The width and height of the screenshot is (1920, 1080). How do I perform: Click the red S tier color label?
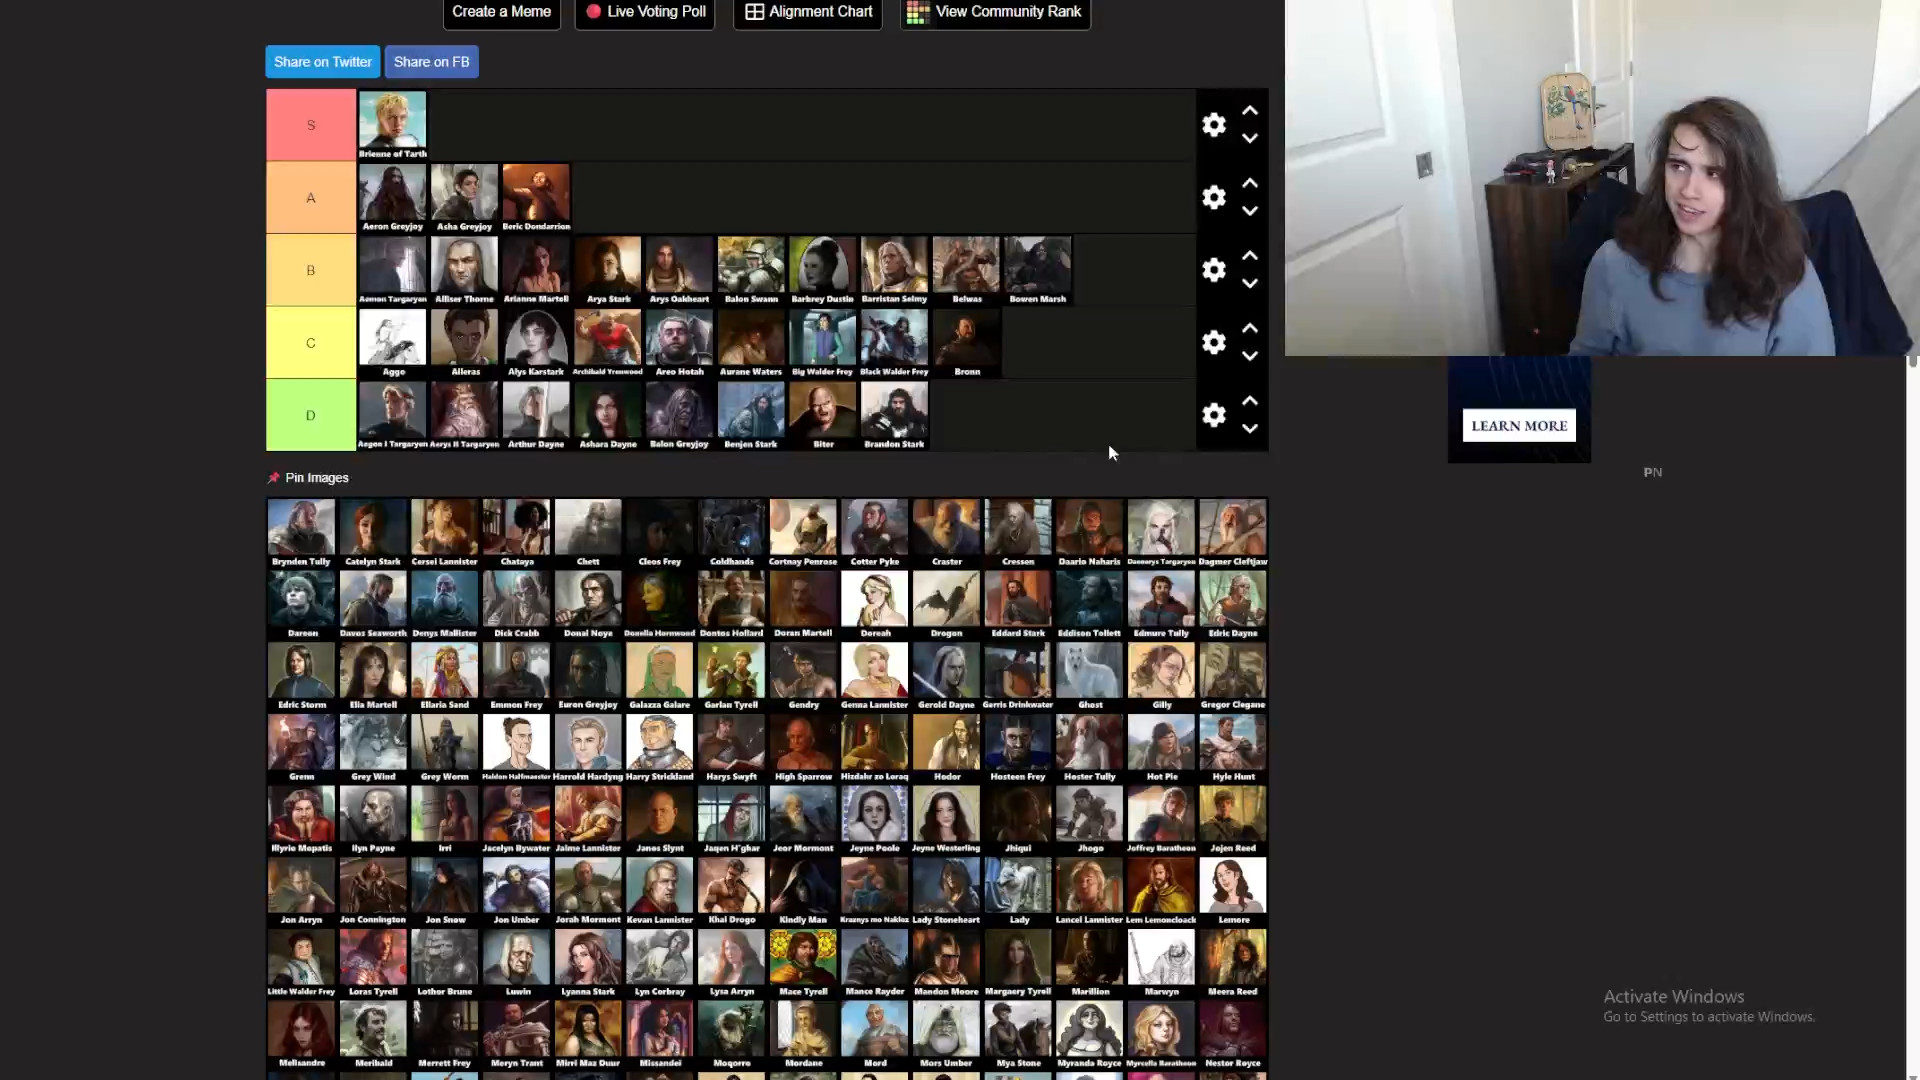[311, 125]
